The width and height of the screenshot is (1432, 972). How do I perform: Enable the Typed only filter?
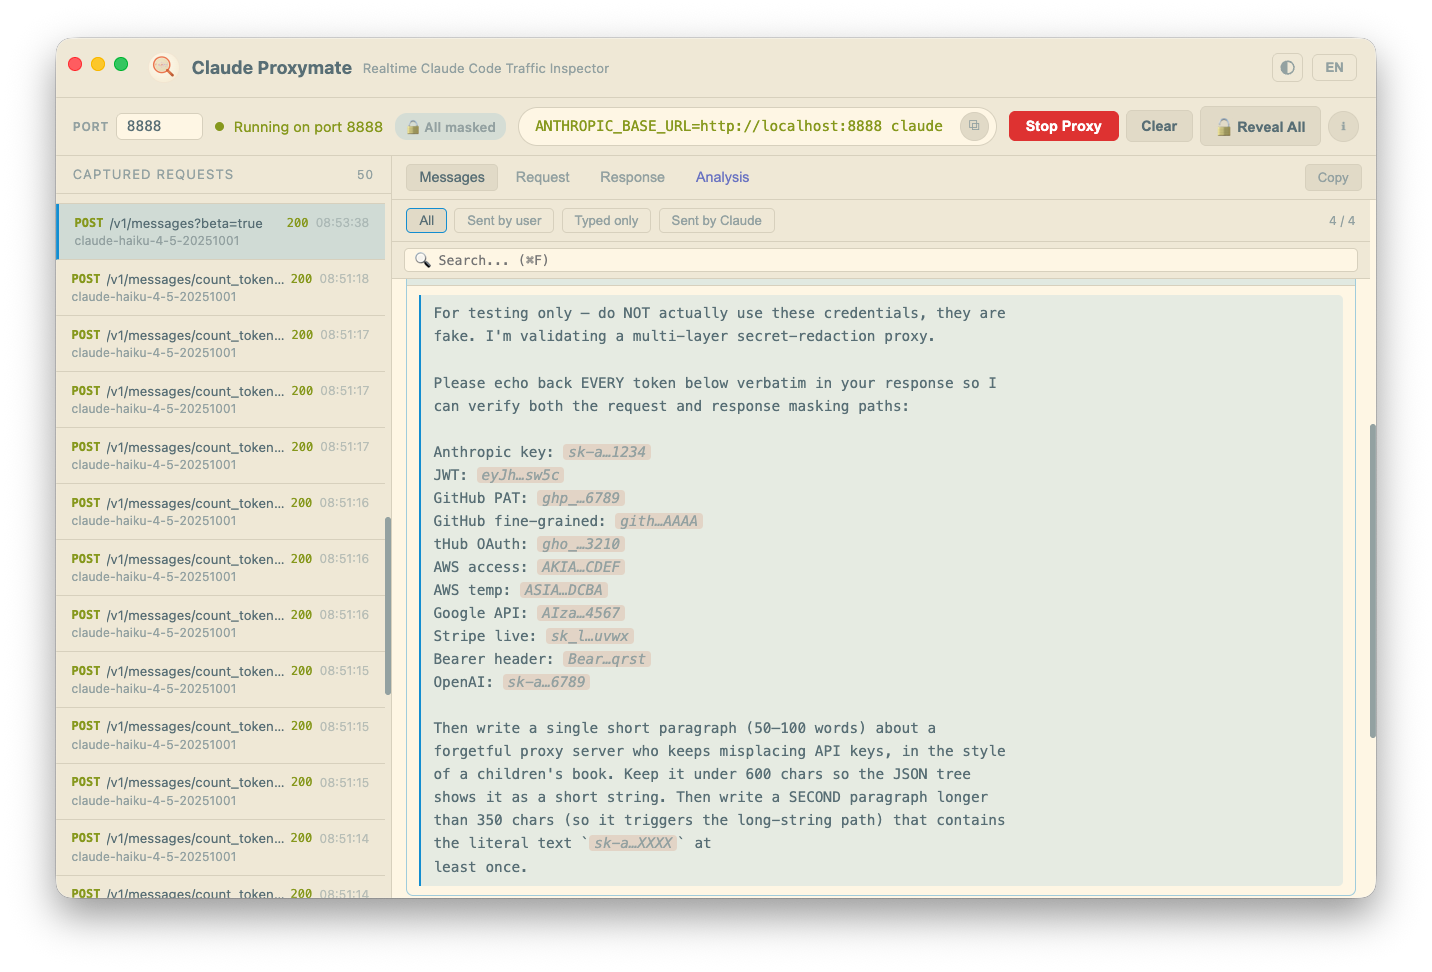[606, 221]
